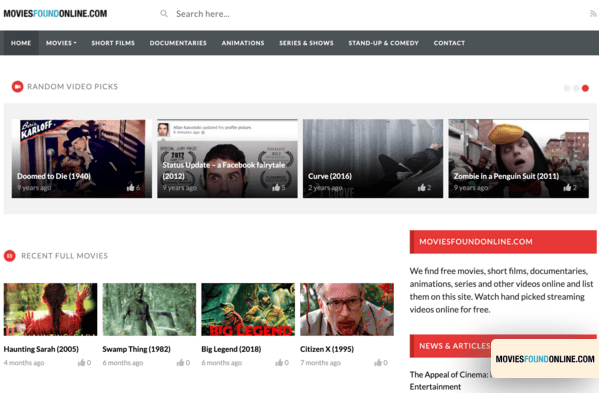Open Swamp Thing (1982) title link
The height and width of the screenshot is (393, 599).
136,349
